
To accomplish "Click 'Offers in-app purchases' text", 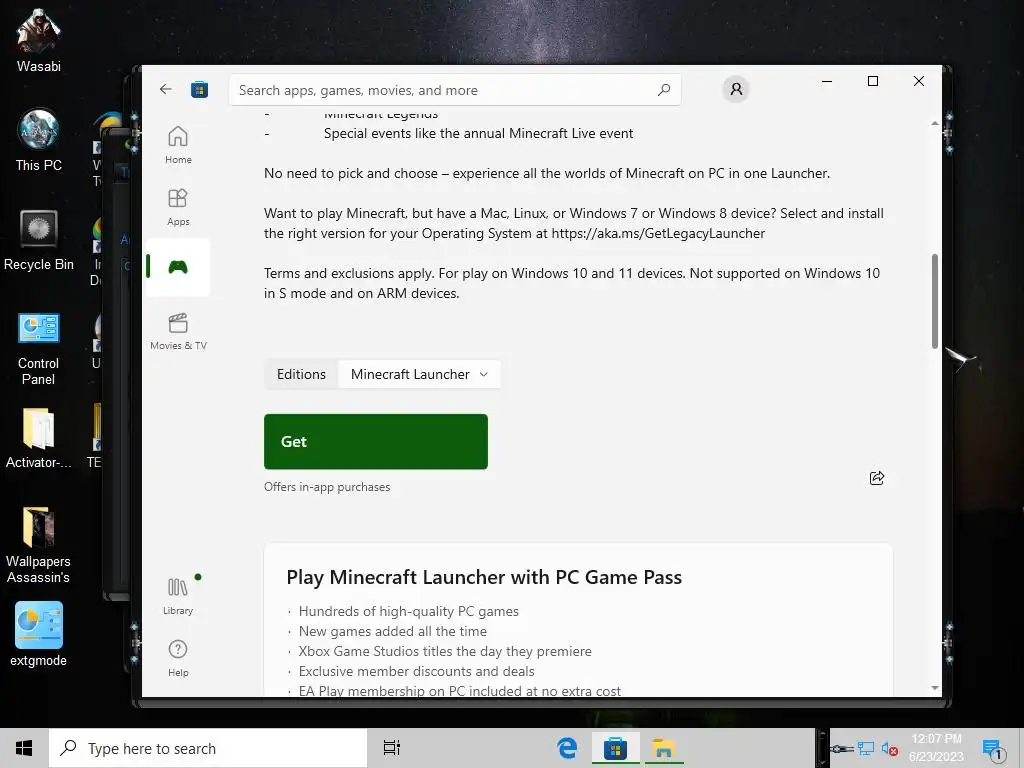I will 327,487.
